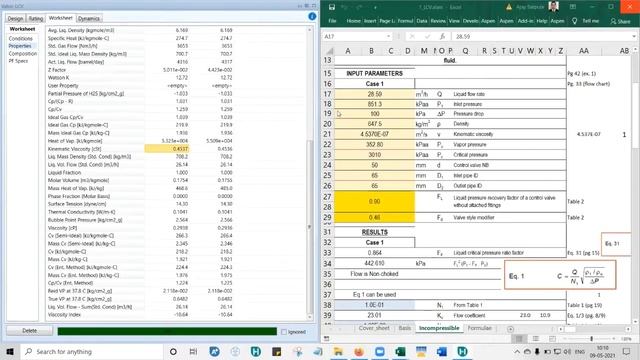Select the liquid flow rate cell 28.59
Image resolution: width=640 pixels, height=360 pixels.
click(x=374, y=94)
